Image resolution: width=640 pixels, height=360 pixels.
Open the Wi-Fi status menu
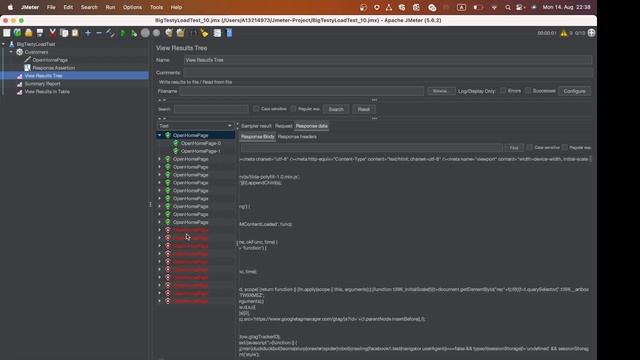tap(494, 7)
